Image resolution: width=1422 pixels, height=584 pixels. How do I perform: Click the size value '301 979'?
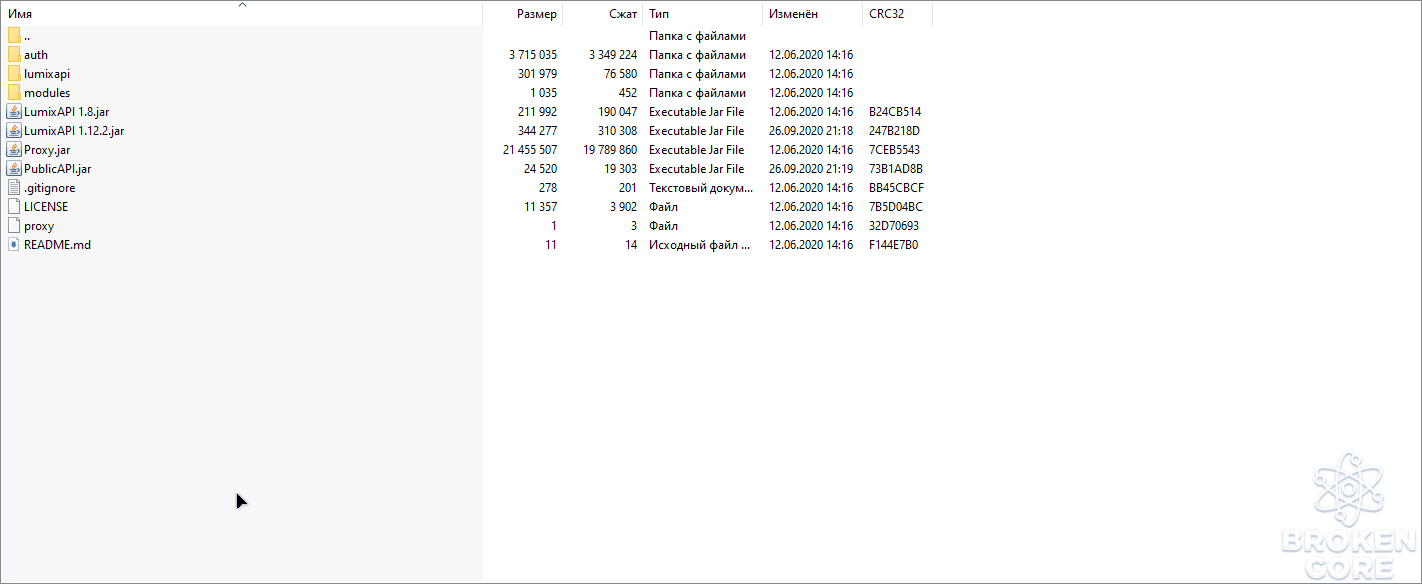coord(538,74)
